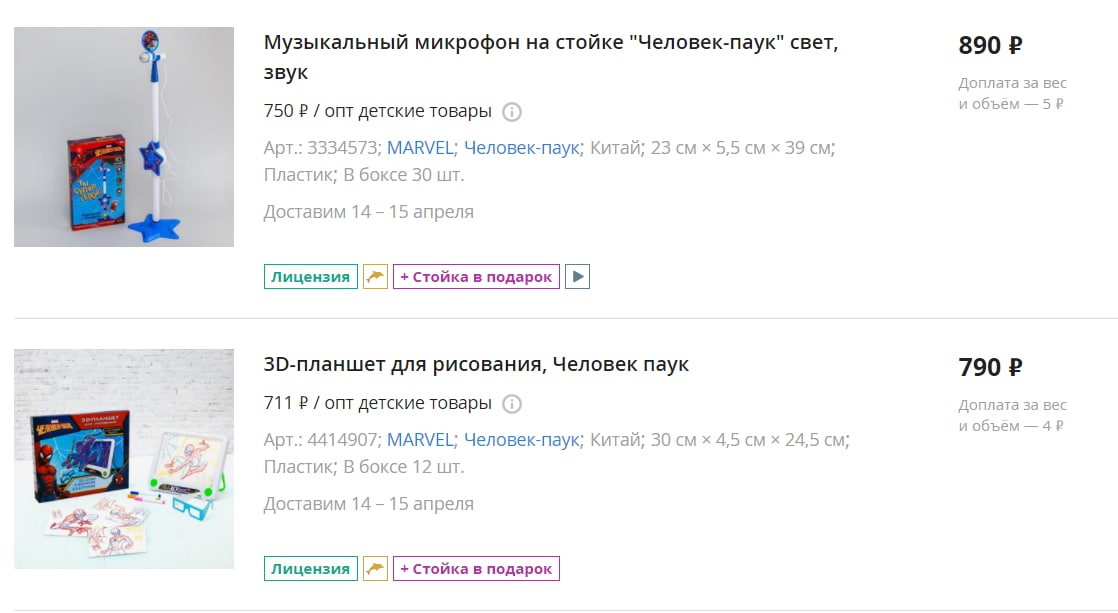Select price text "890 ₽"

point(990,46)
